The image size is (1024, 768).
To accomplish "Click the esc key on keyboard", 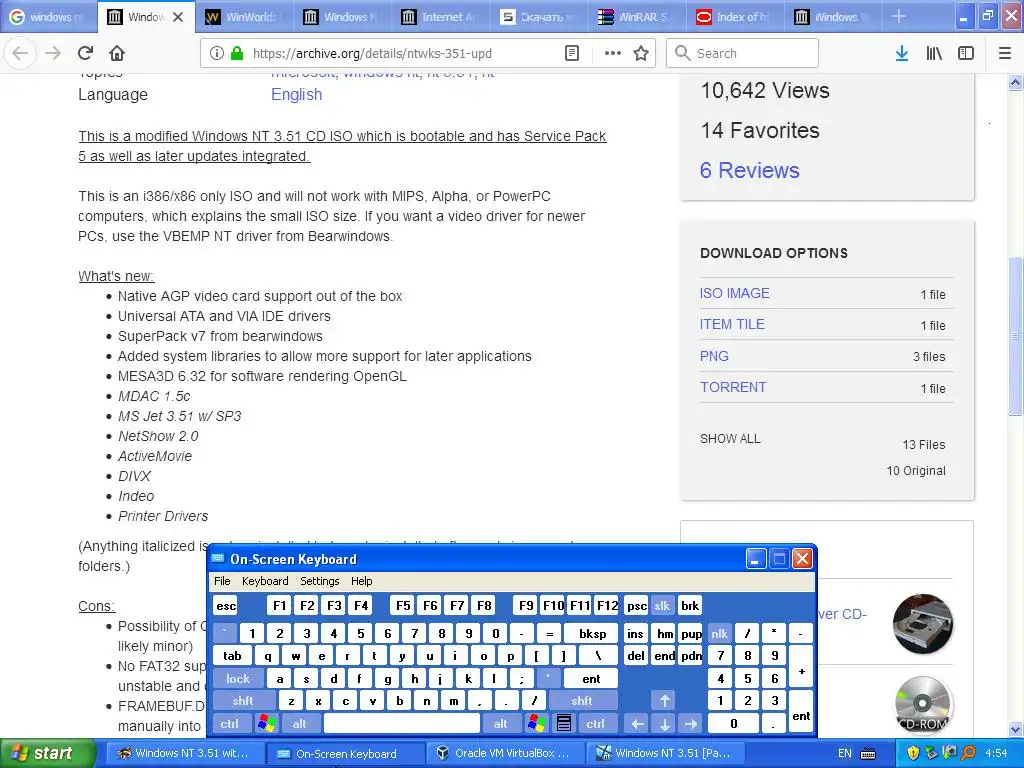I will (226, 605).
